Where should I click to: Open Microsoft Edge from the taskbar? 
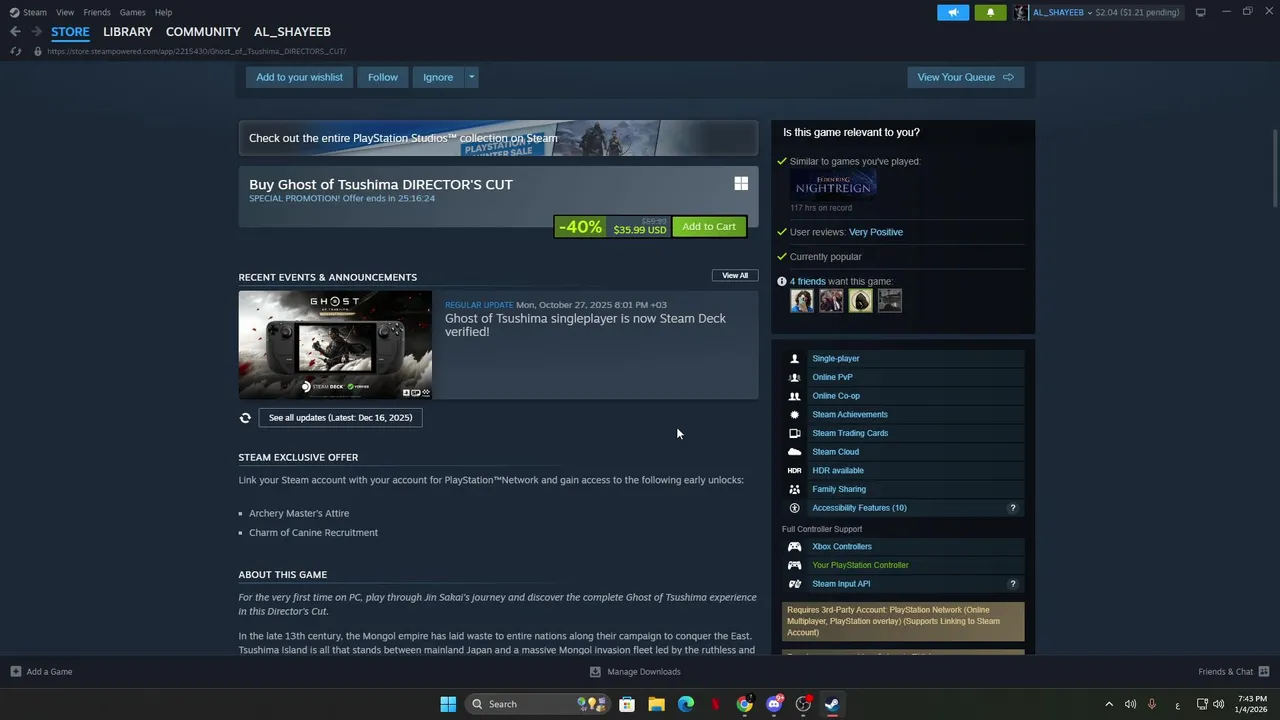(685, 704)
